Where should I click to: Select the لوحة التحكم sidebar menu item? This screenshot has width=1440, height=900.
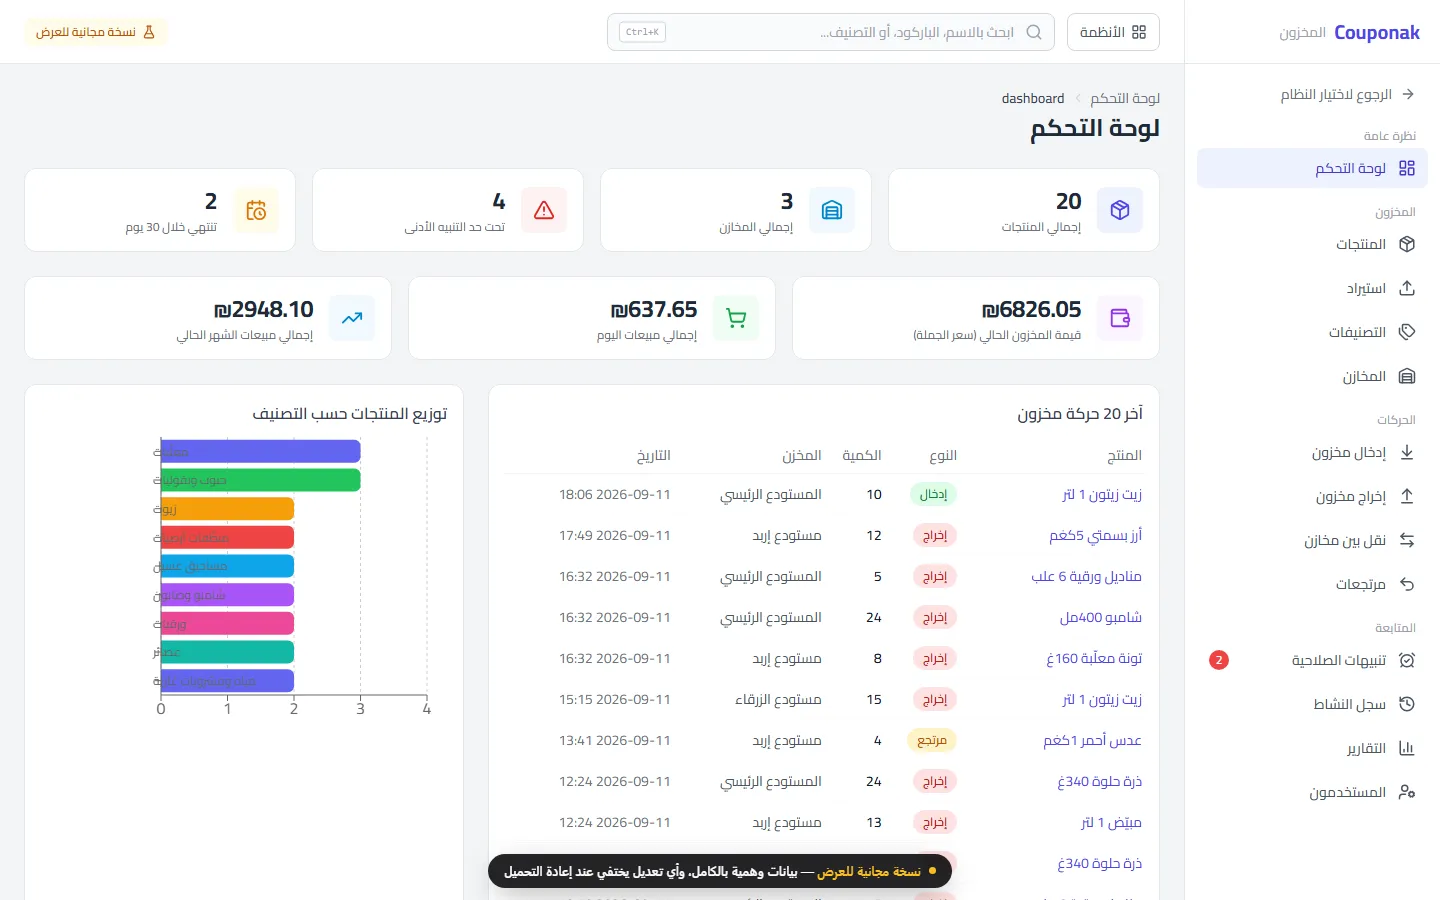point(1312,168)
